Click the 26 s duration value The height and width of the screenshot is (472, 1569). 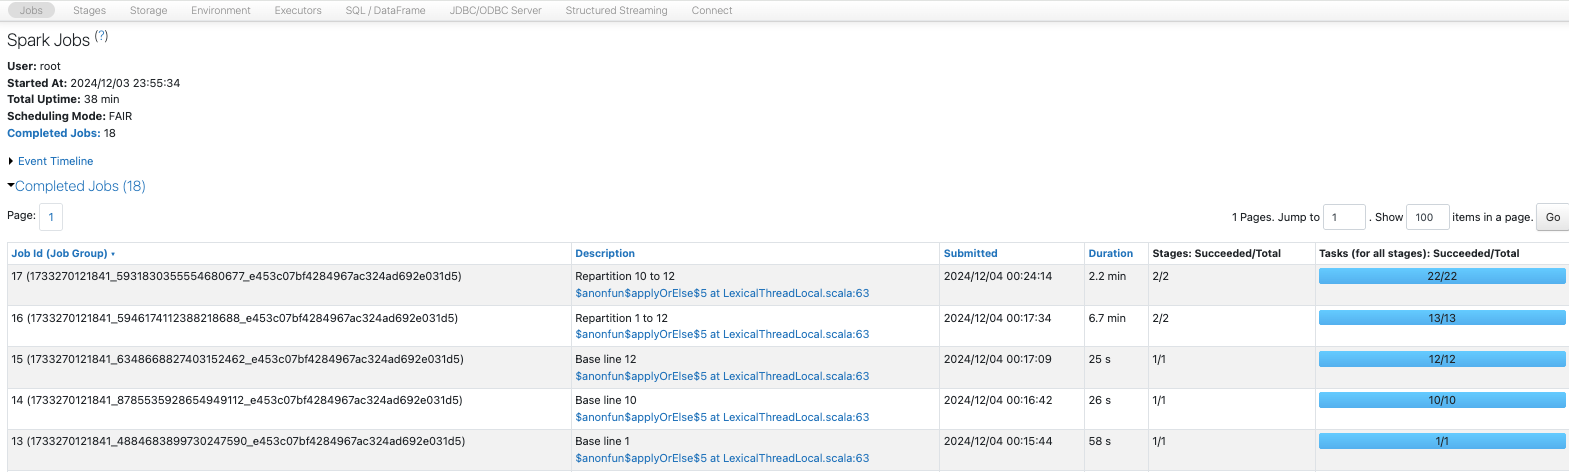click(1100, 400)
